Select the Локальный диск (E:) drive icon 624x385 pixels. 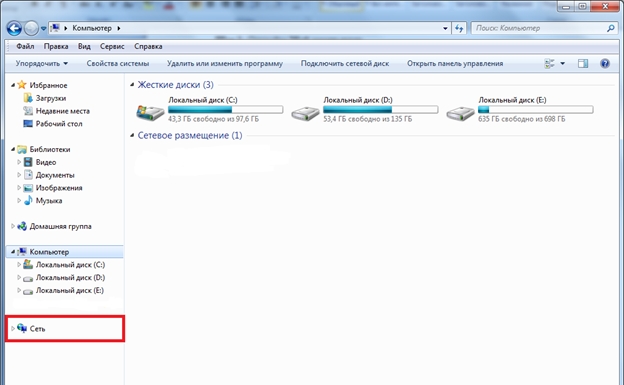460,113
